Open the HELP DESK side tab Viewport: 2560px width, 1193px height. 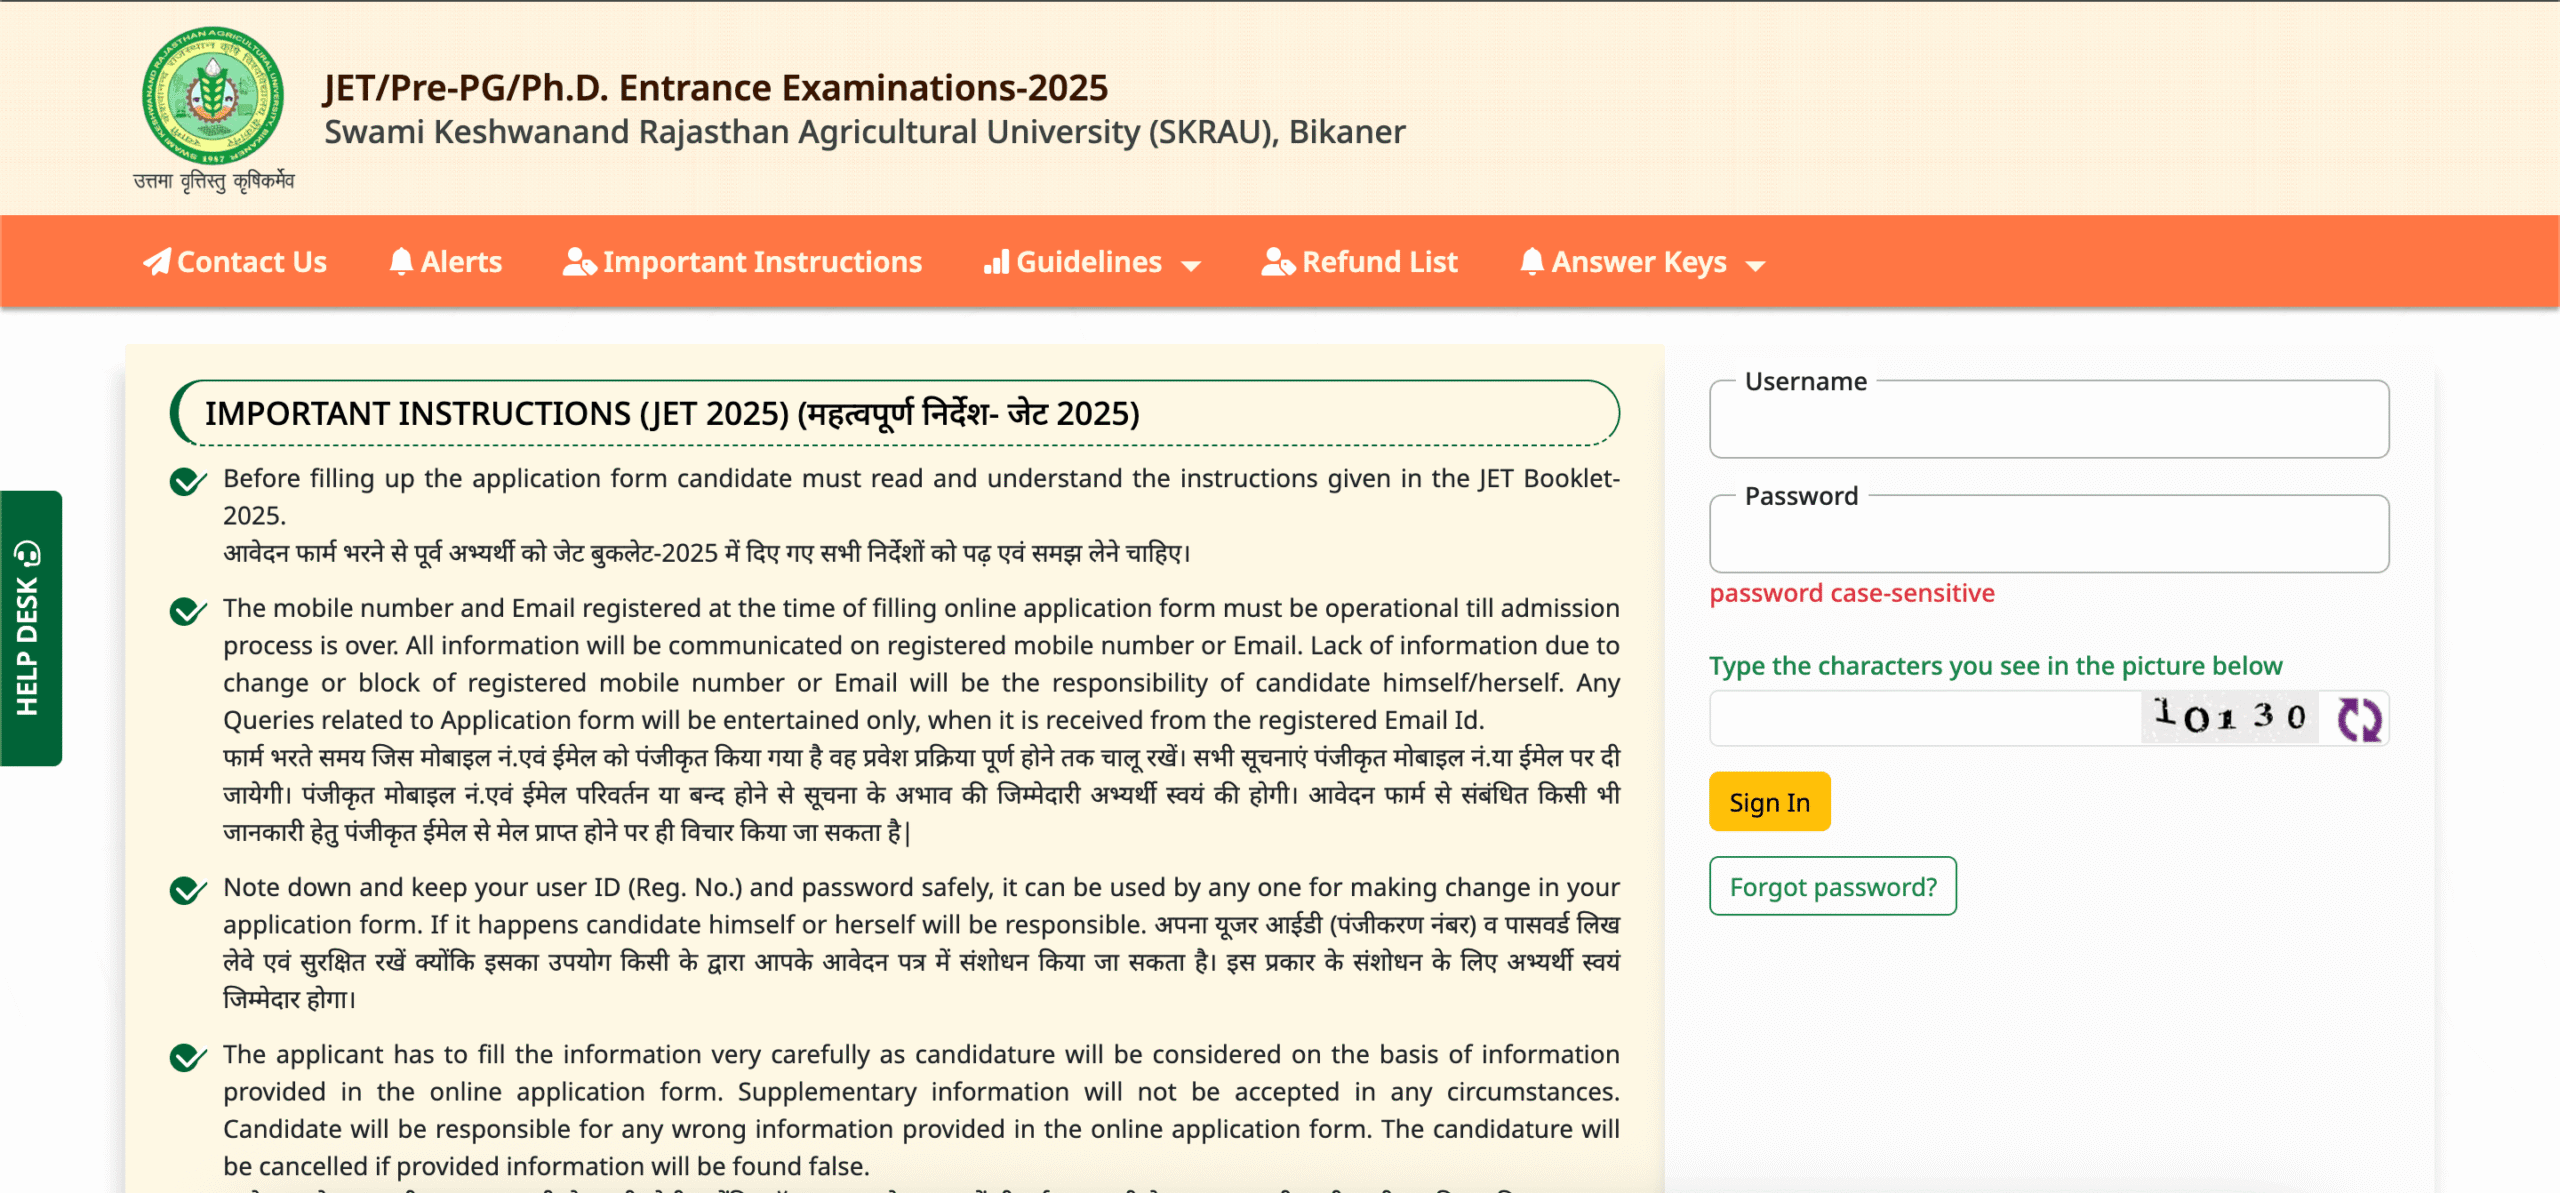pos(31,628)
